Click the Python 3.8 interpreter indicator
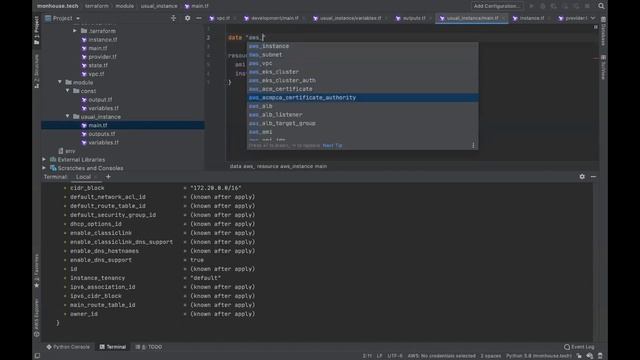640x360 pixels. [539, 356]
